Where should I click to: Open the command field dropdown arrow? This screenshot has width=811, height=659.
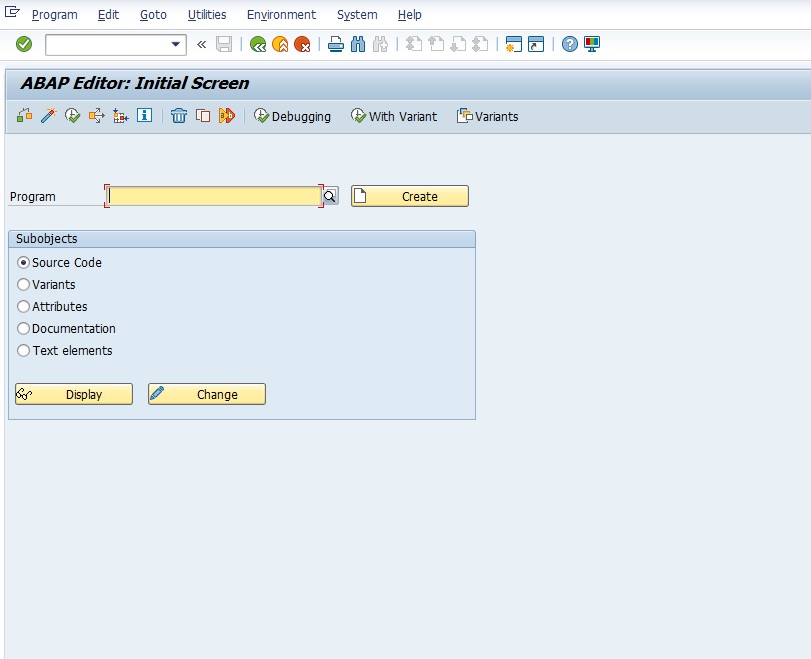(176, 43)
